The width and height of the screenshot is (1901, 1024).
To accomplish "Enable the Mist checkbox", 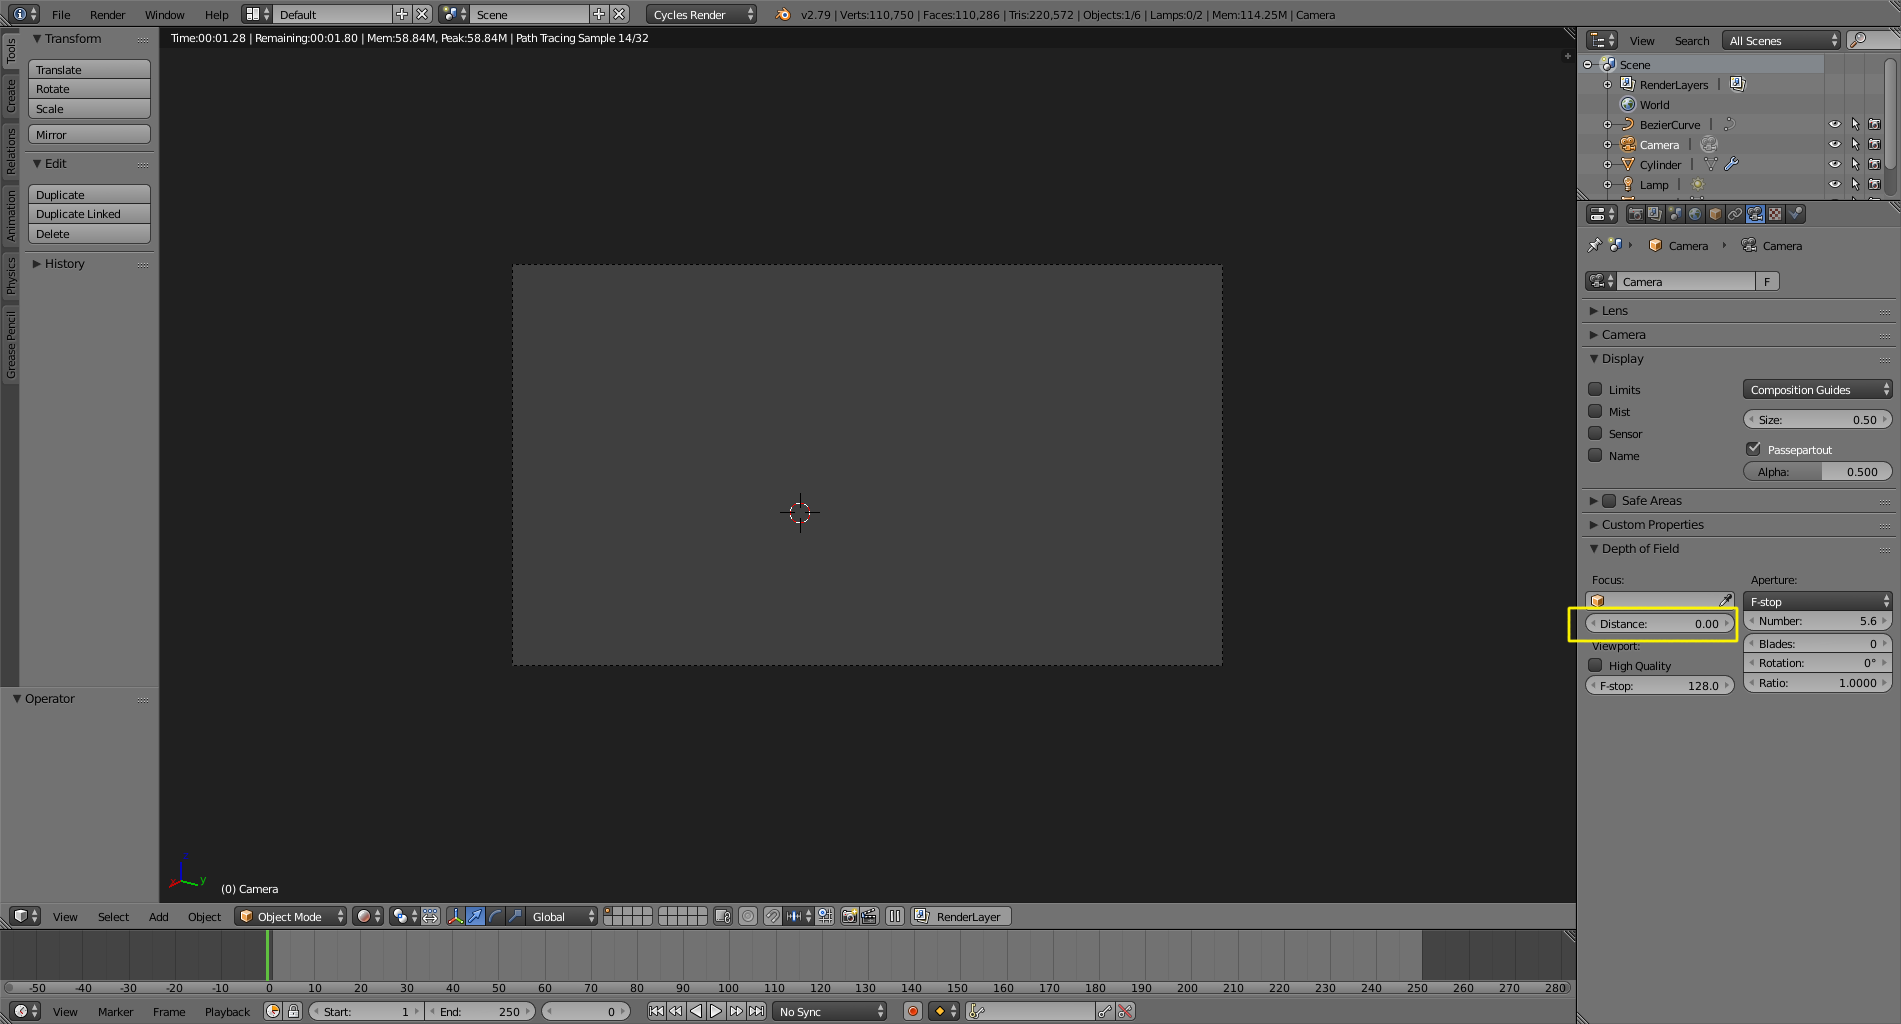I will click(1595, 411).
